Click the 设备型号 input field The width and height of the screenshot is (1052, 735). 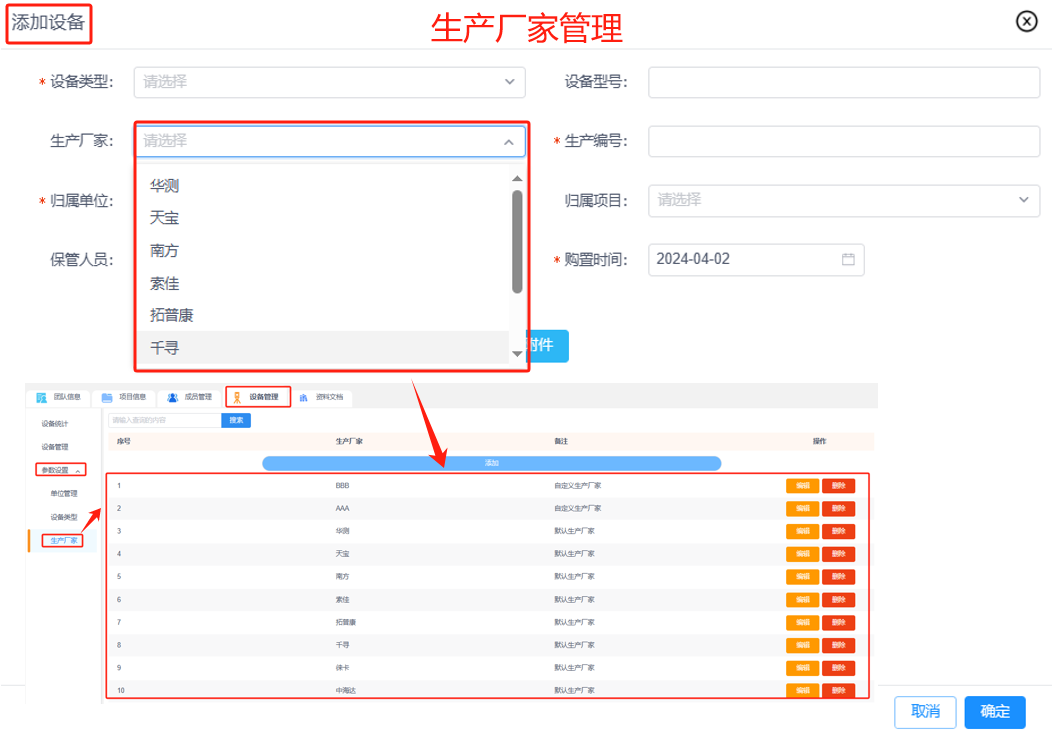(x=843, y=82)
